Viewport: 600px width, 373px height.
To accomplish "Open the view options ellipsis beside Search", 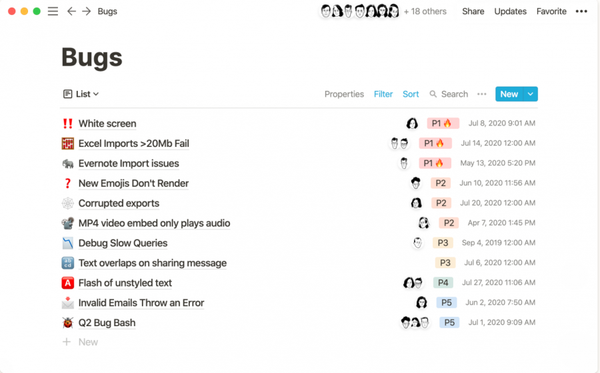I will pyautogui.click(x=482, y=94).
